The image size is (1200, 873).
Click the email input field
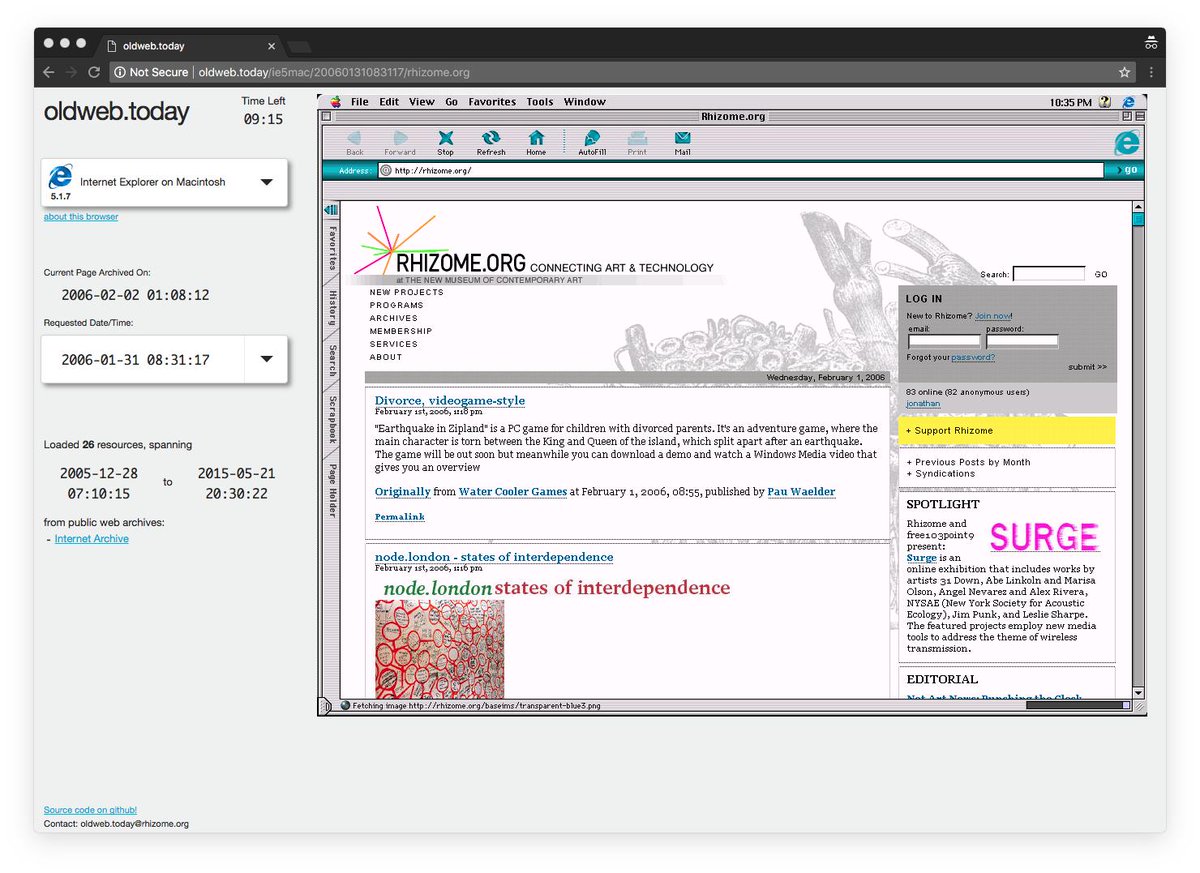tap(944, 341)
